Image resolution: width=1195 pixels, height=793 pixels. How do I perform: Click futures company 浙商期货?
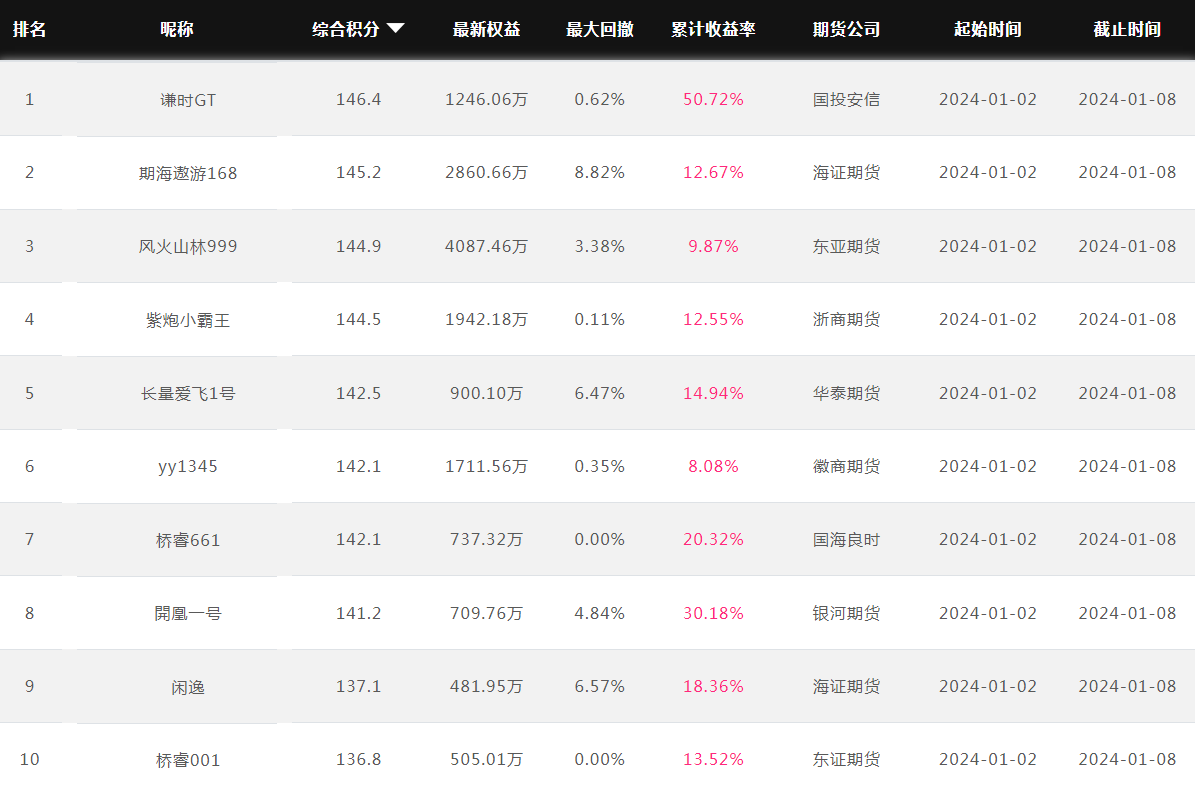846,319
